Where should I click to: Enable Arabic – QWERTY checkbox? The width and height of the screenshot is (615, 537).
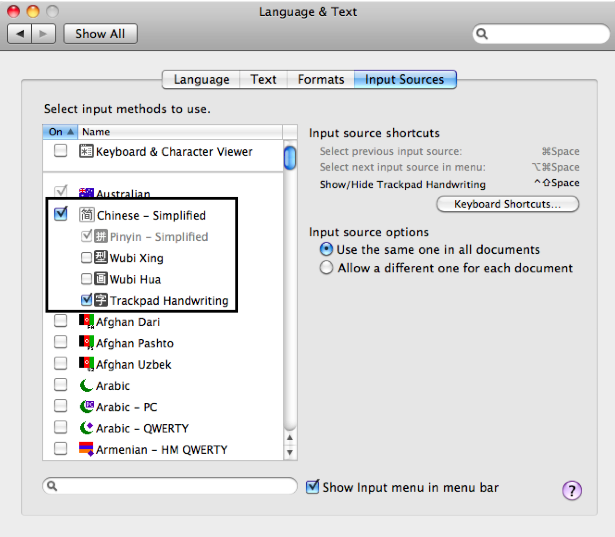60,427
